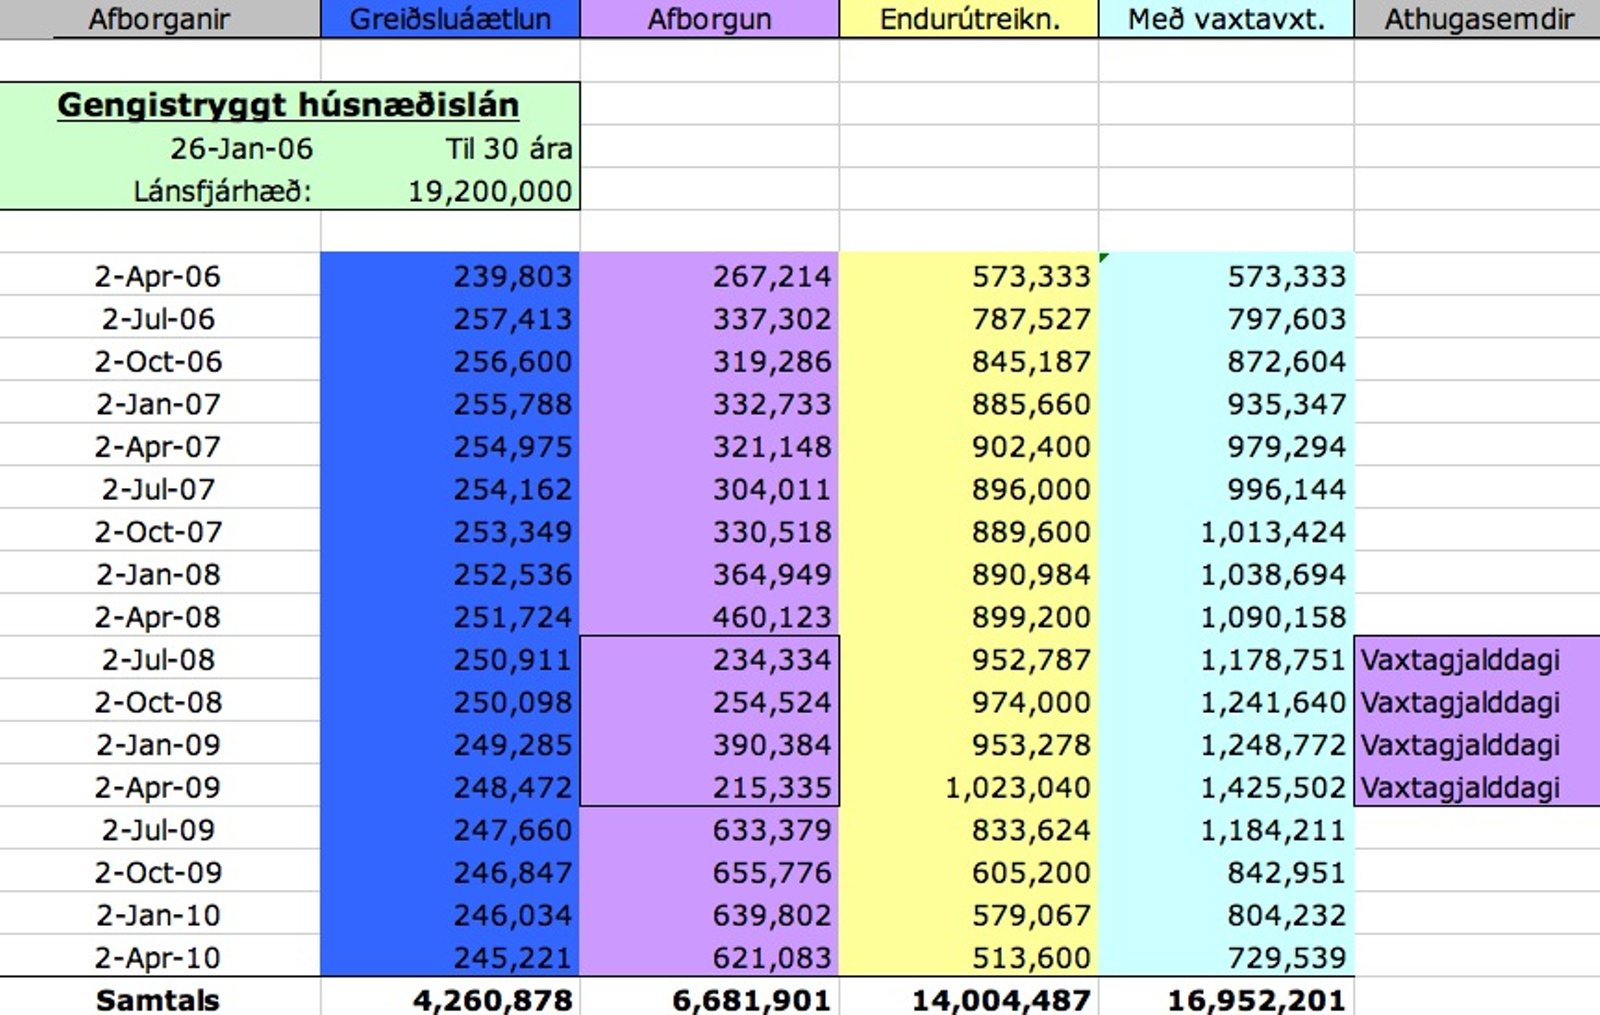The height and width of the screenshot is (1015, 1600).
Task: Select the 2-Jul-08 date cell
Action: point(160,659)
